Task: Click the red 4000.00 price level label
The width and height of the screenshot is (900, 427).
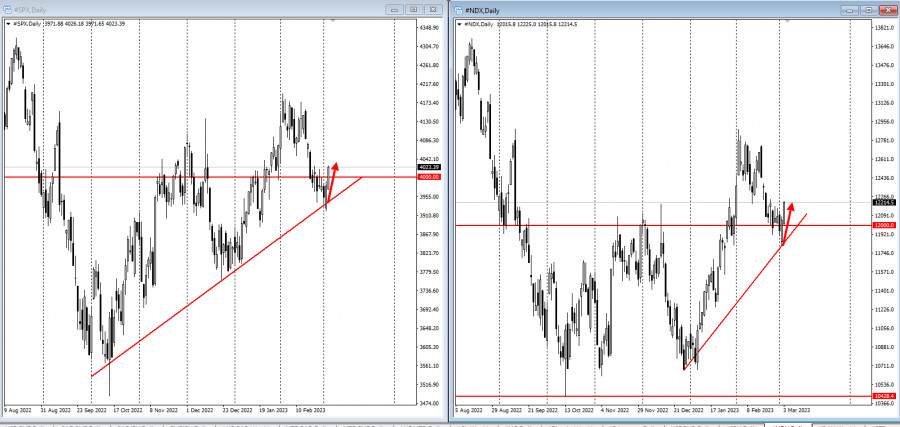Action: coord(430,177)
